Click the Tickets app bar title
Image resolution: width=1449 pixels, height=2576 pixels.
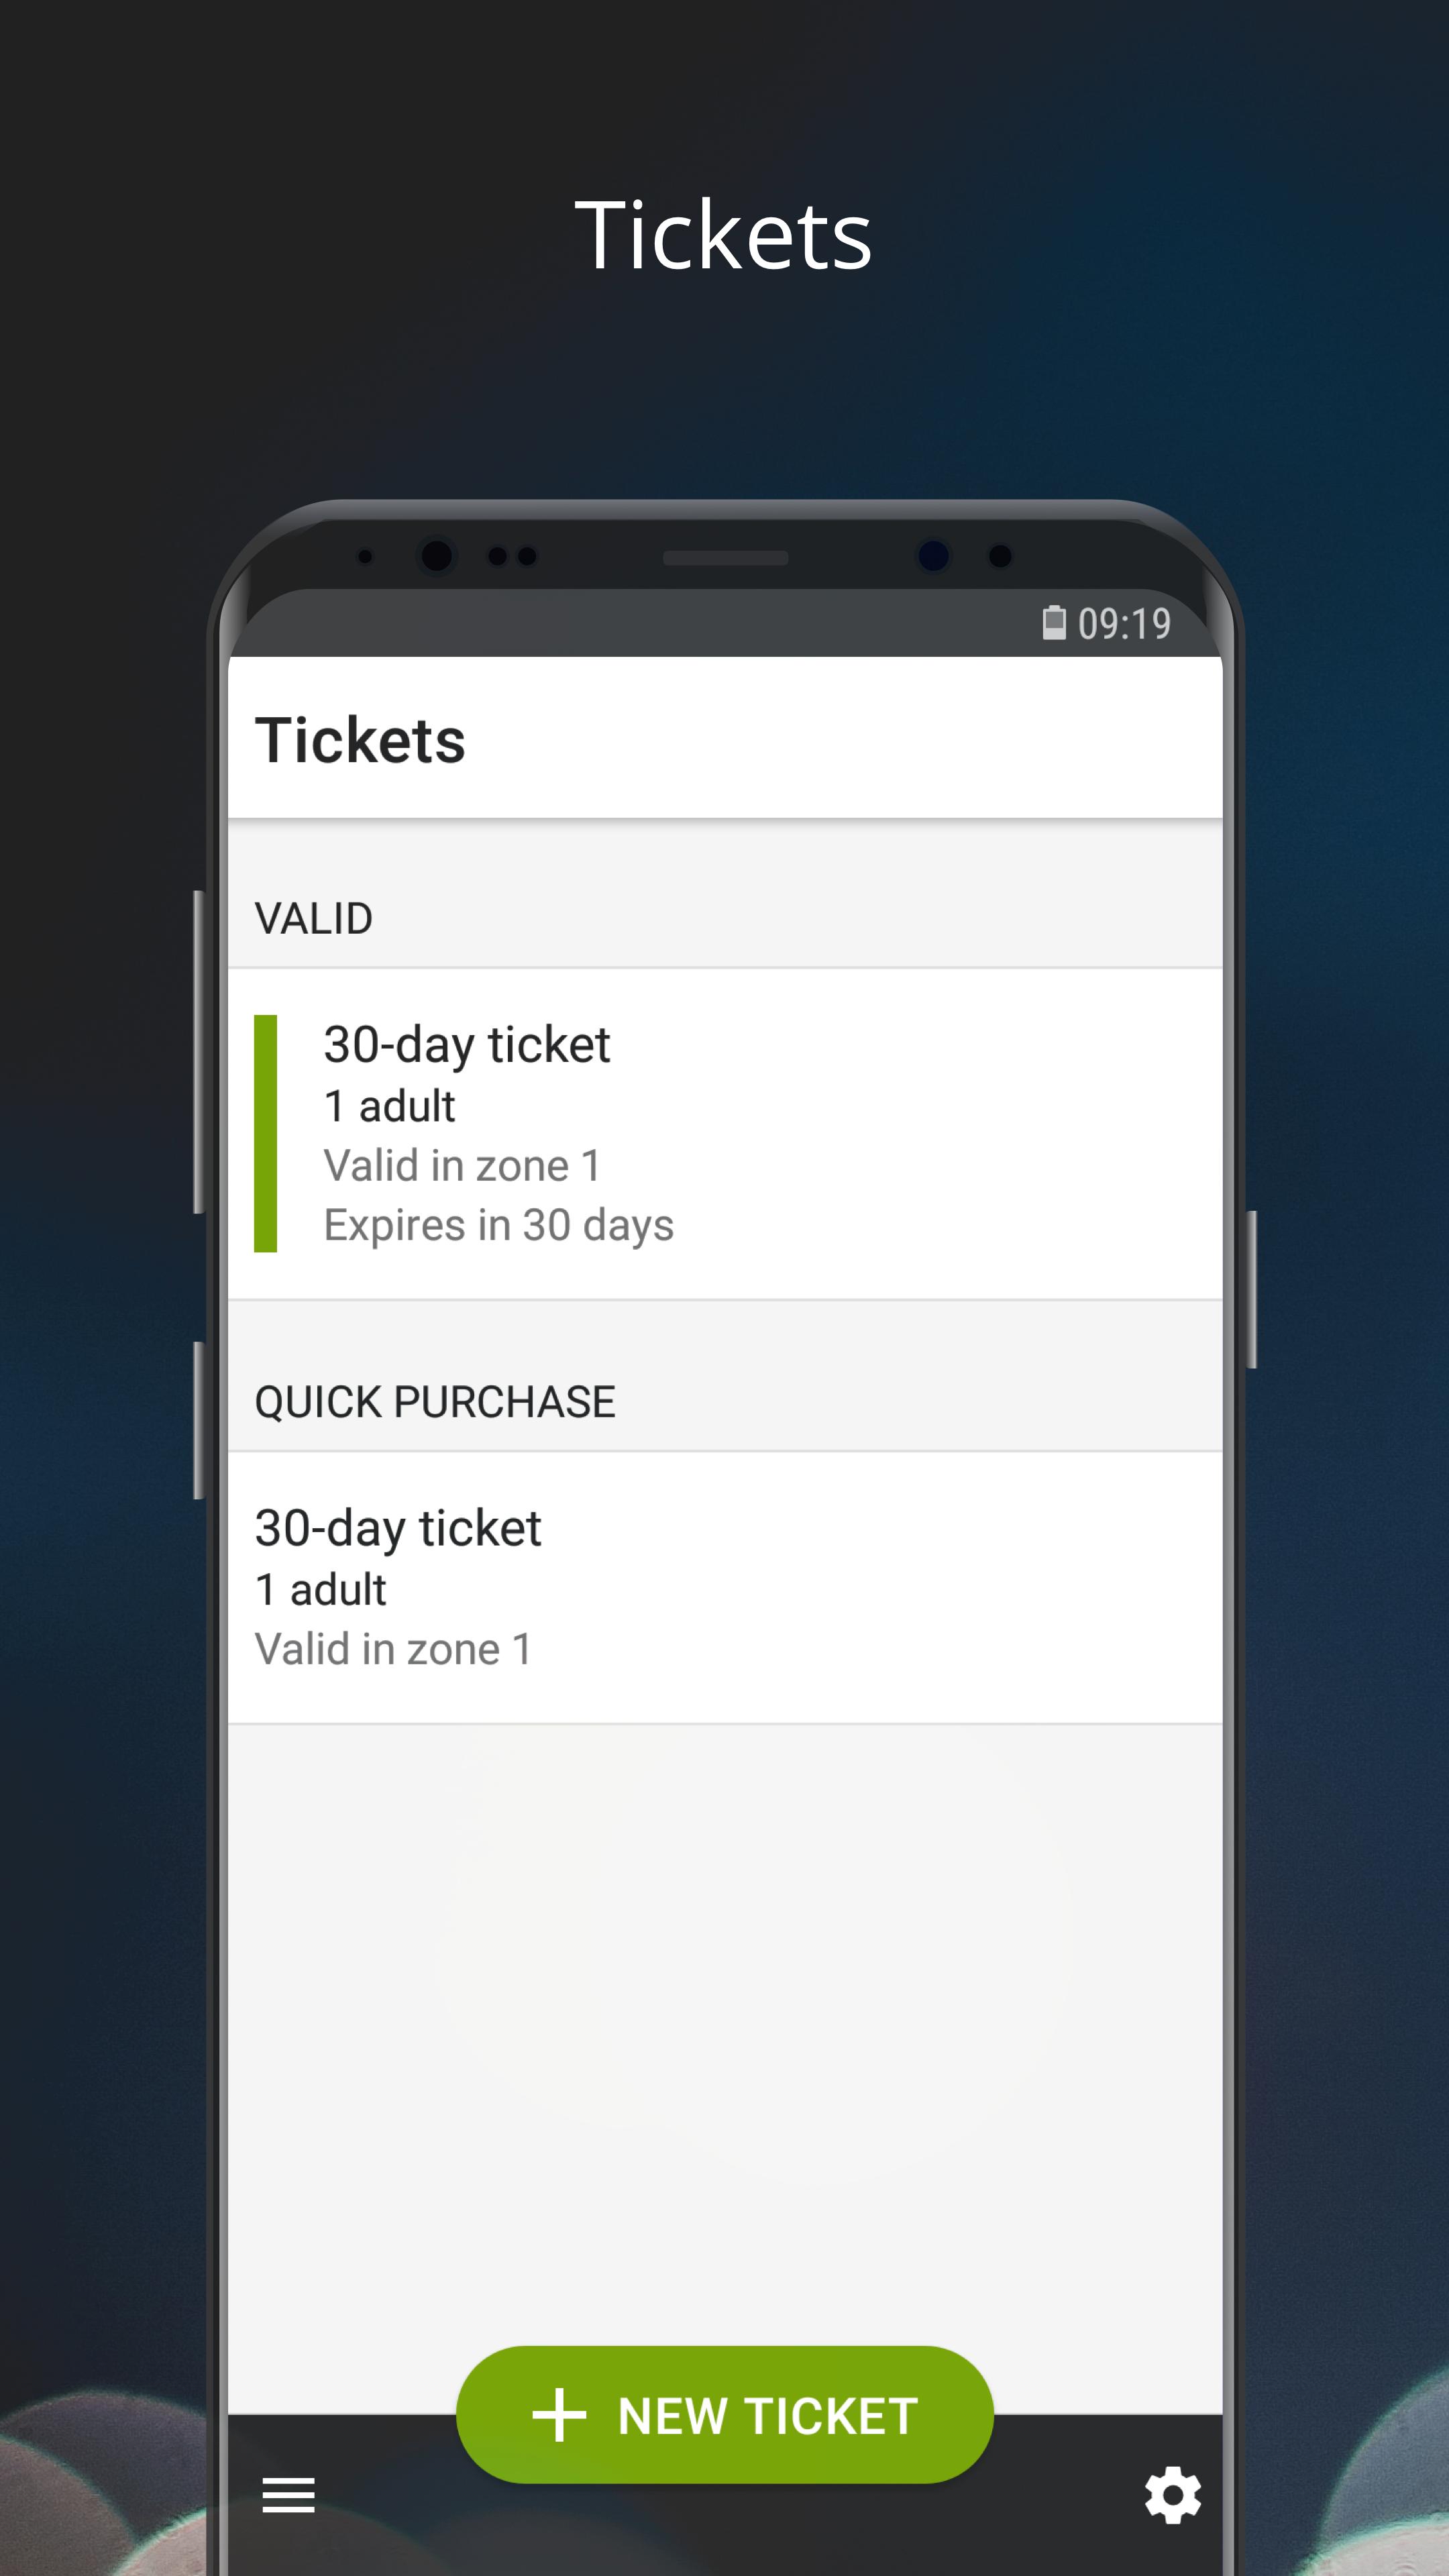[x=360, y=740]
